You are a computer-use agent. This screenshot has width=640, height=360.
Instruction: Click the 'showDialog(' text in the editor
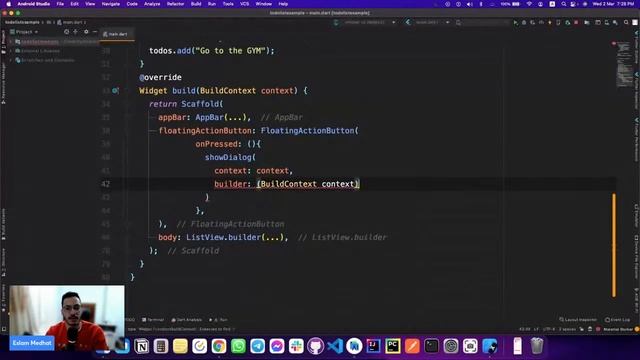point(230,157)
